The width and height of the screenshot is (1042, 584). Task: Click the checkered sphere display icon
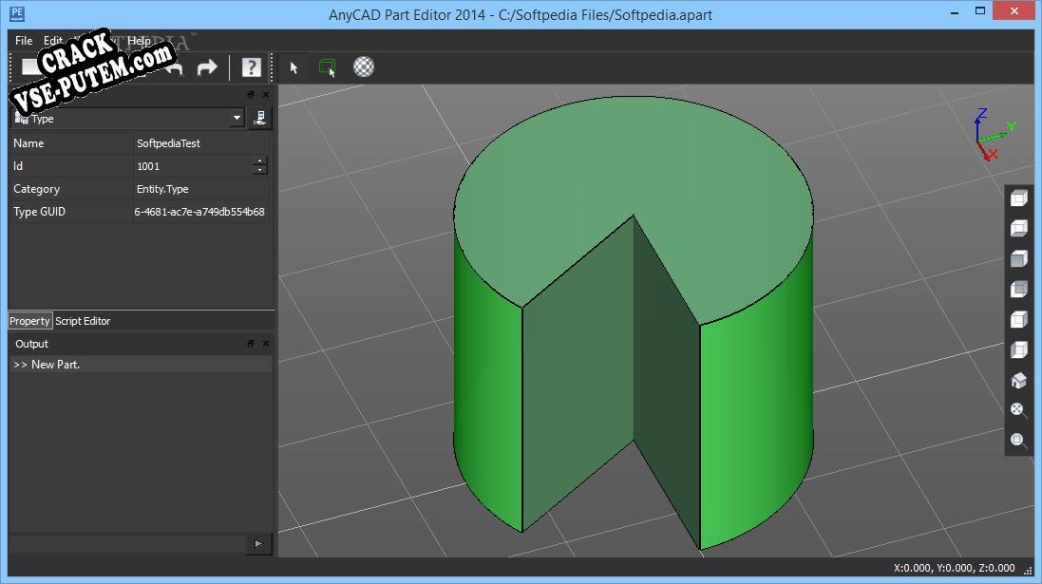click(365, 68)
